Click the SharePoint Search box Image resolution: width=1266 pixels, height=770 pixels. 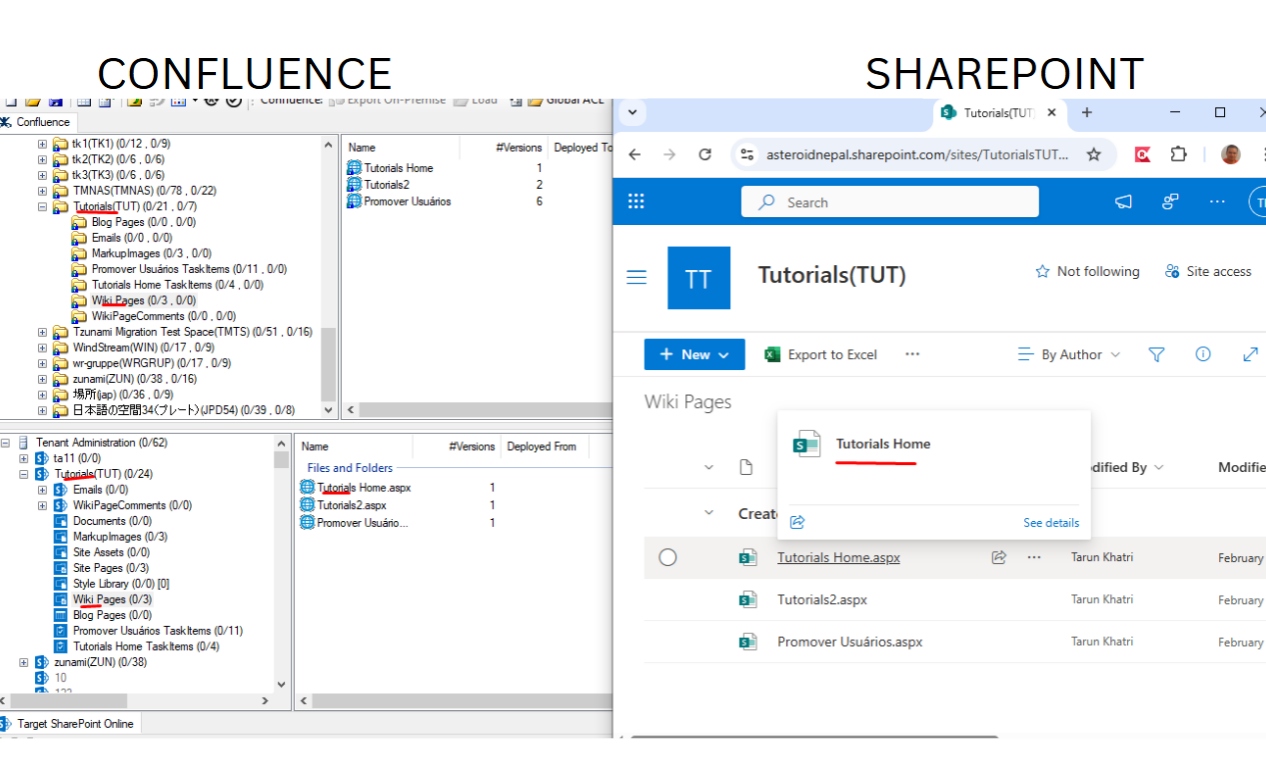pos(890,202)
